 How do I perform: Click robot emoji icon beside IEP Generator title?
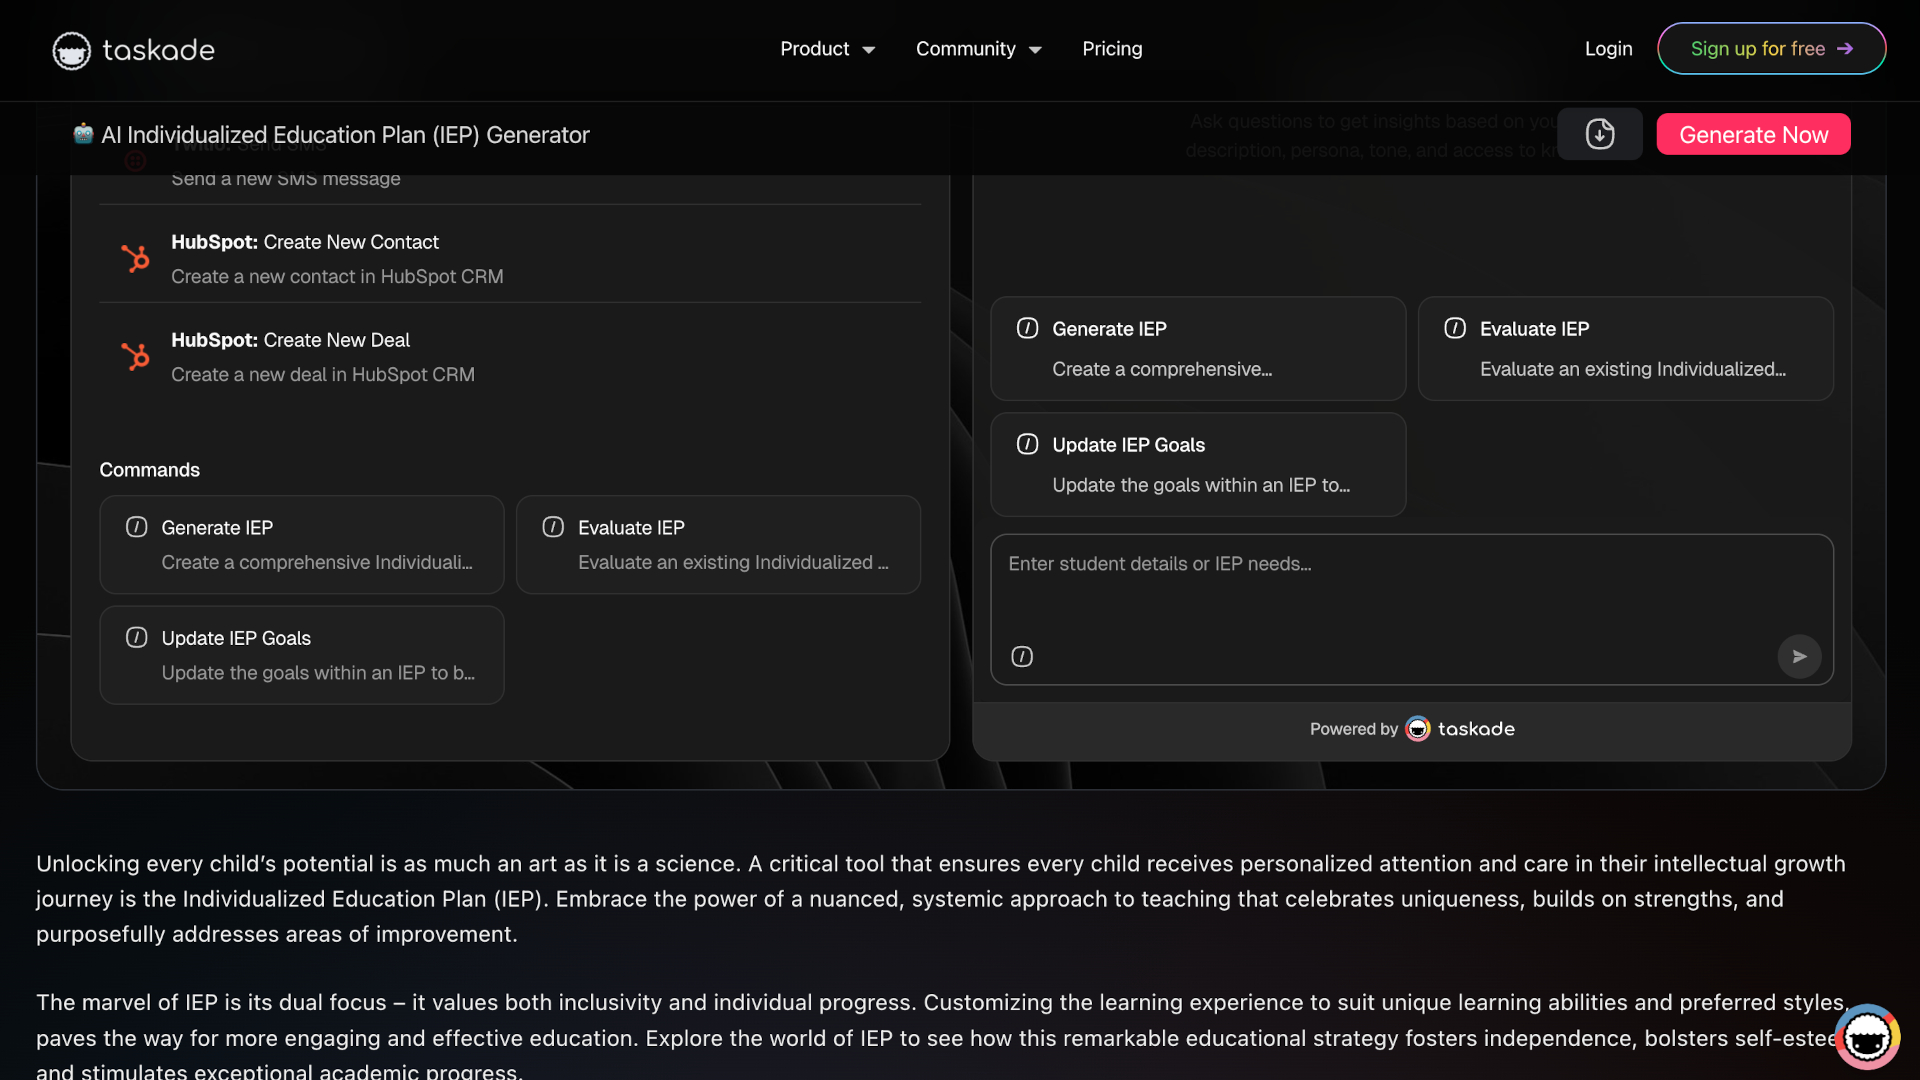[83, 134]
